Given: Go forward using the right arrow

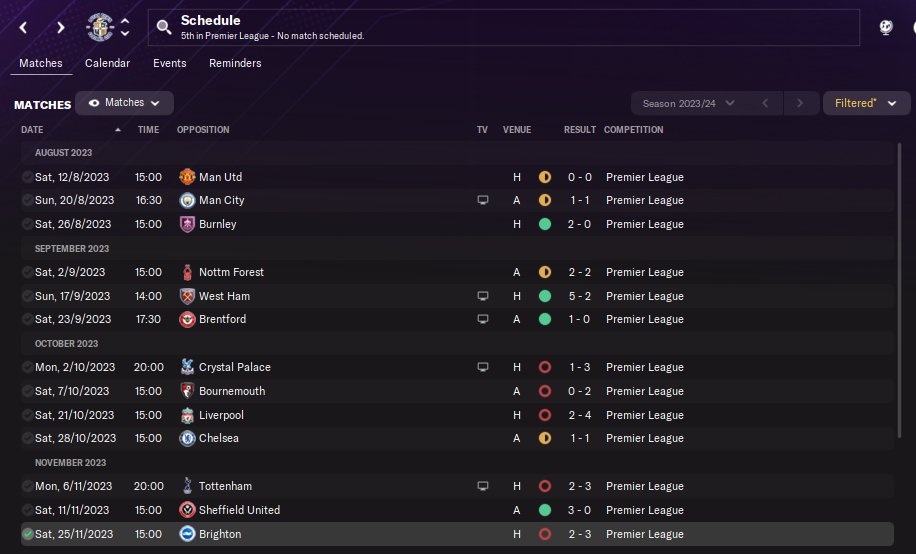Looking at the screenshot, I should (x=60, y=27).
